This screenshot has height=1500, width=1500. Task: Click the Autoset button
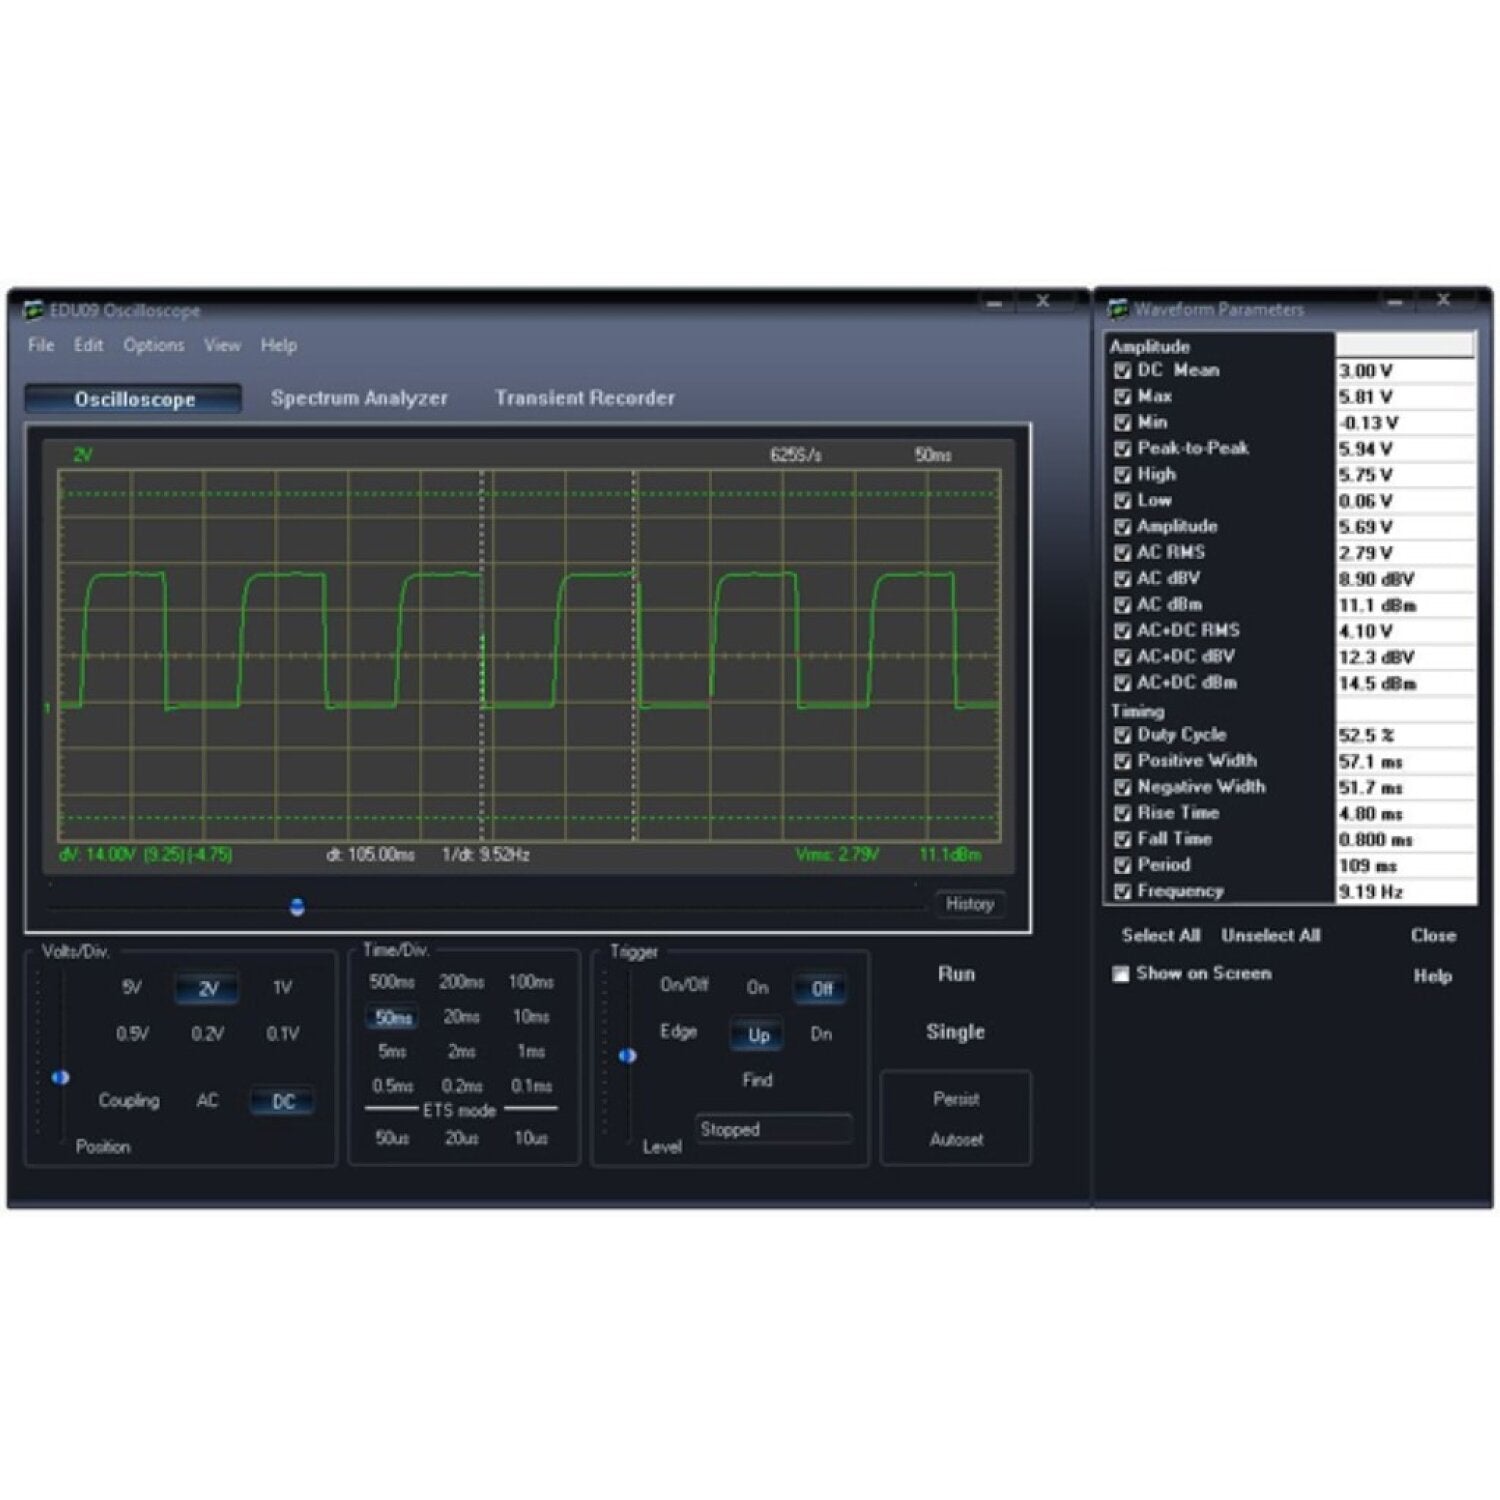(x=956, y=1140)
